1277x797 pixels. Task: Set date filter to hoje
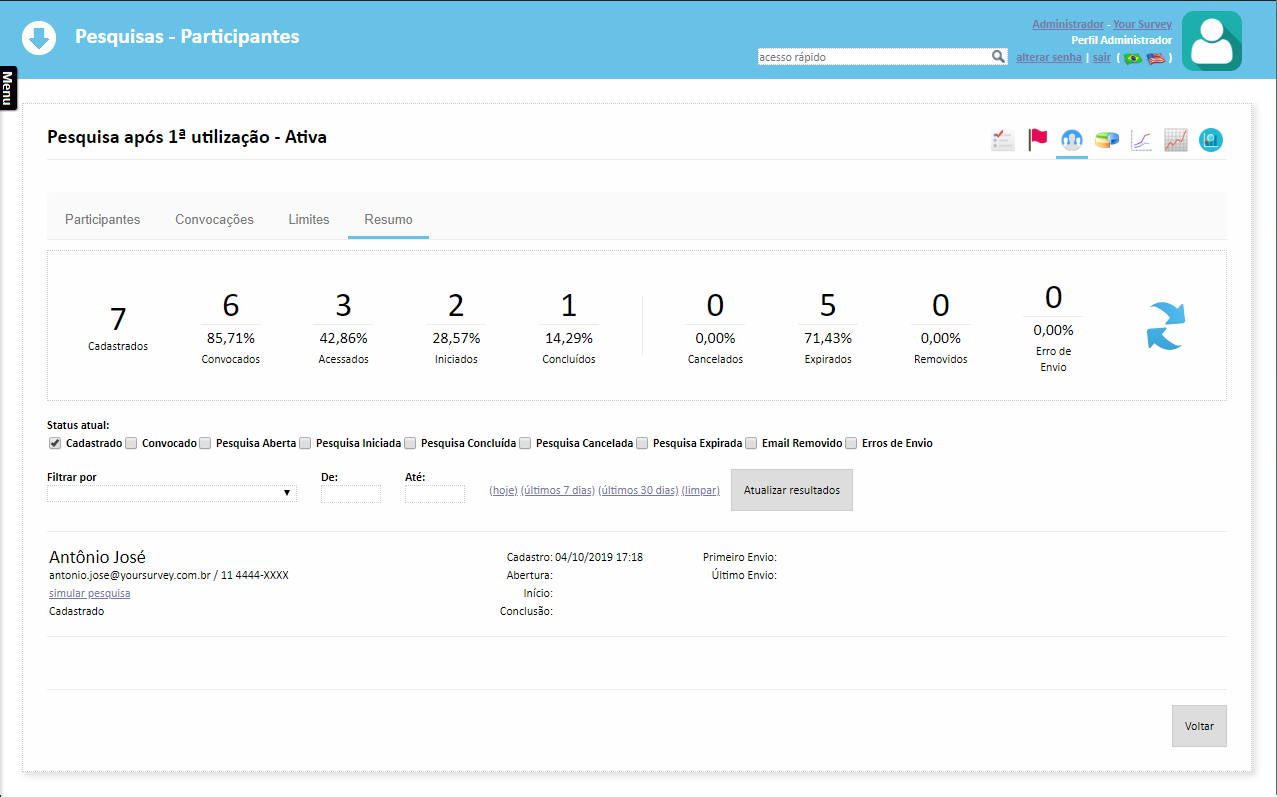[503, 490]
